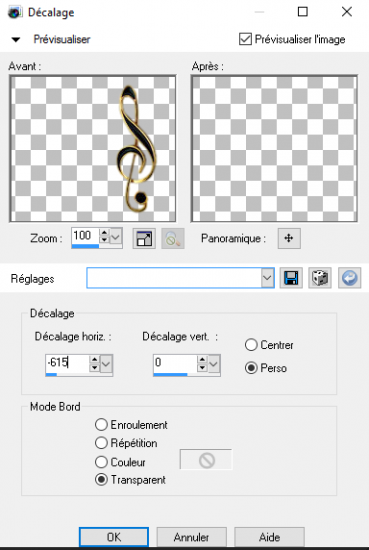This screenshot has height=550, width=369.
Task: Click the reset to default arrow icon
Action: click(x=349, y=278)
